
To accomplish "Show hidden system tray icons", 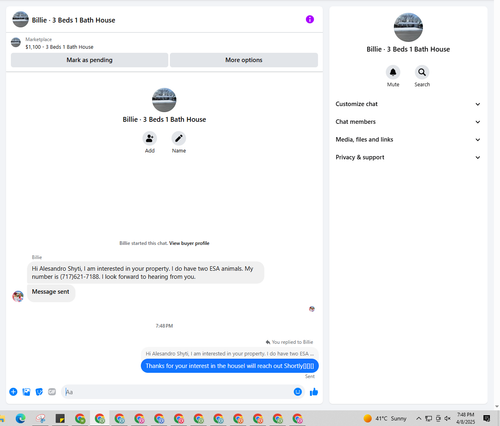I will 419,418.
